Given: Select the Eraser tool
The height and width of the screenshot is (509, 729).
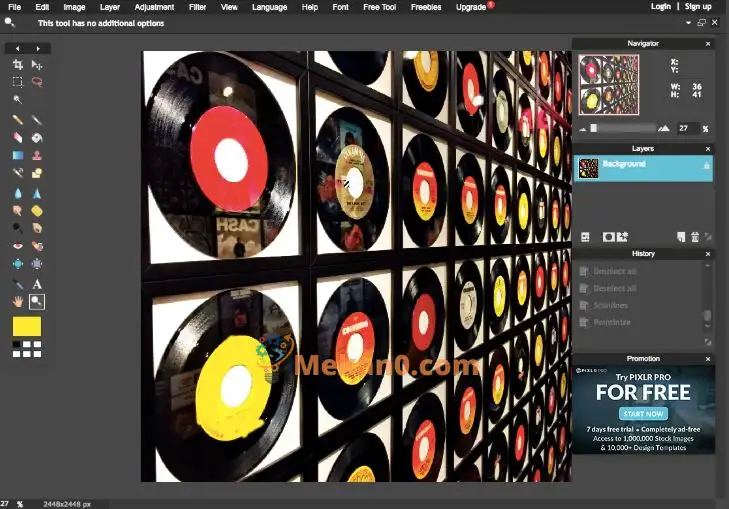Looking at the screenshot, I should coord(18,138).
